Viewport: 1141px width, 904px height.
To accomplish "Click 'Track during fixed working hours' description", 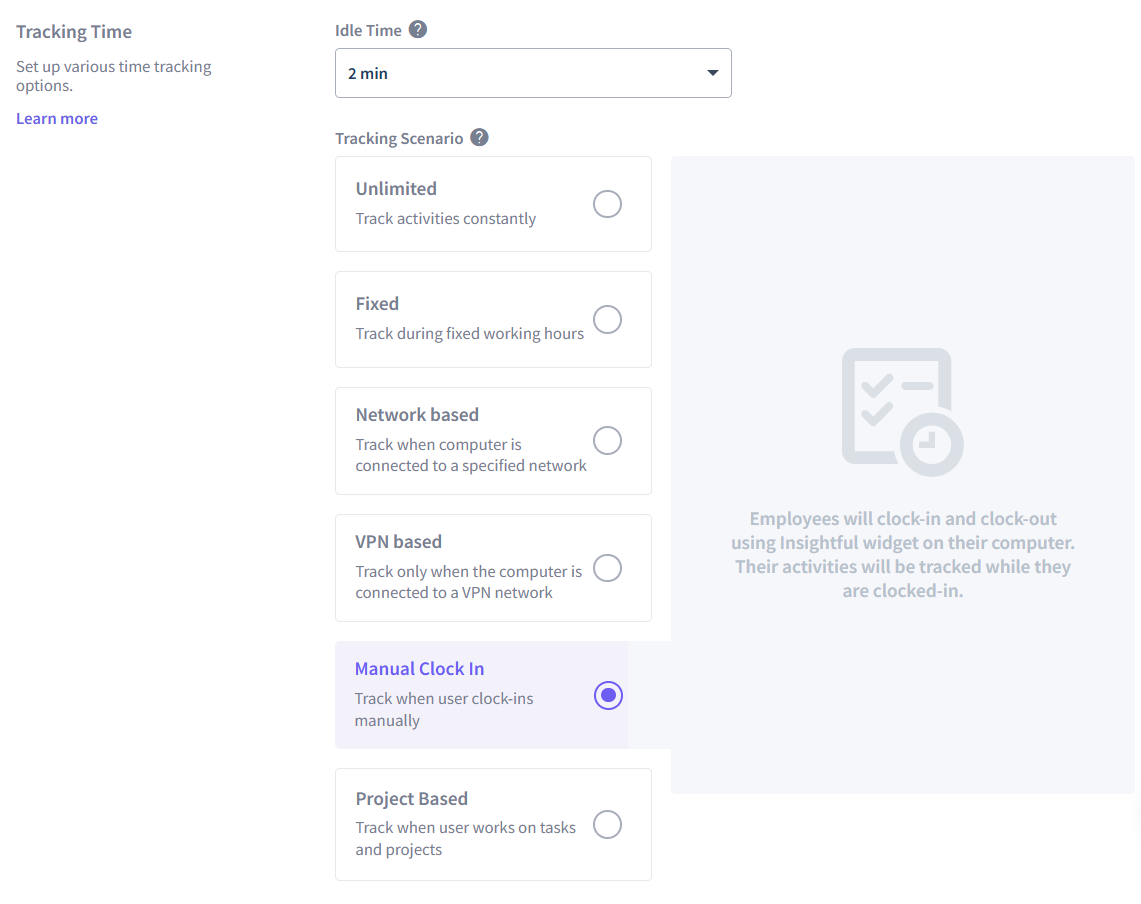I will [470, 333].
